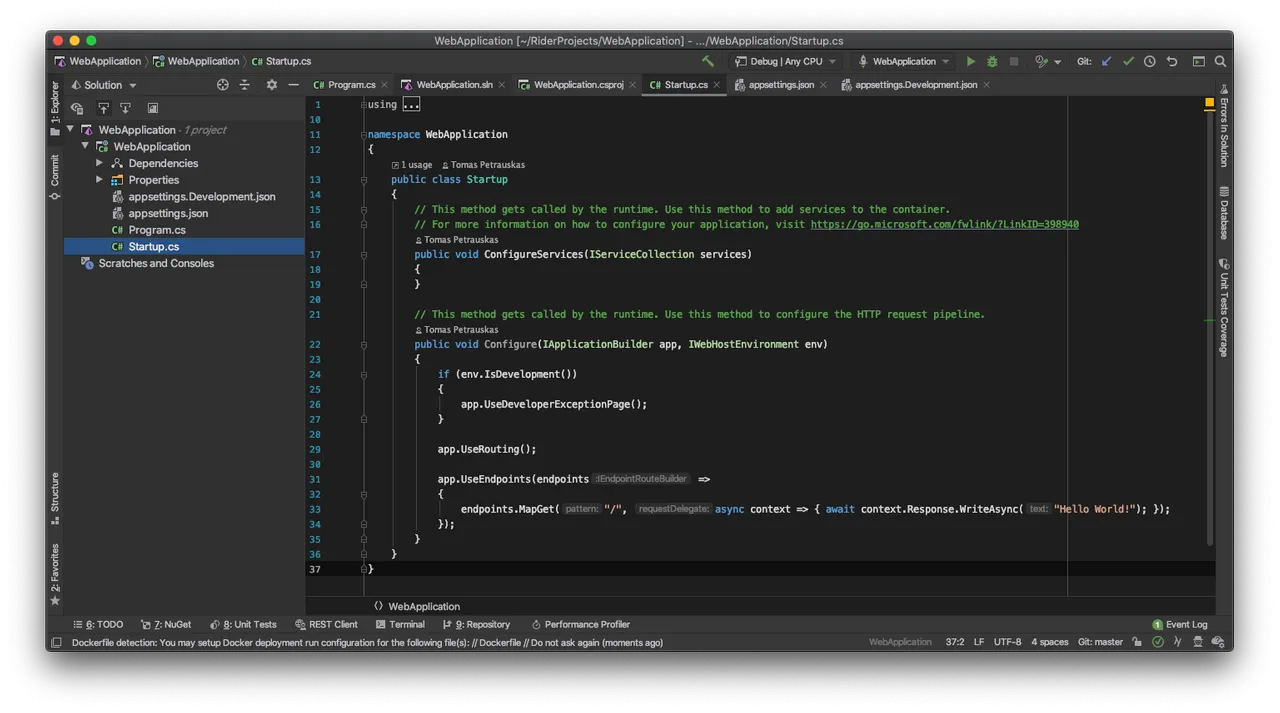
Task: Open the 7: NuGet tool window
Action: [x=166, y=624]
